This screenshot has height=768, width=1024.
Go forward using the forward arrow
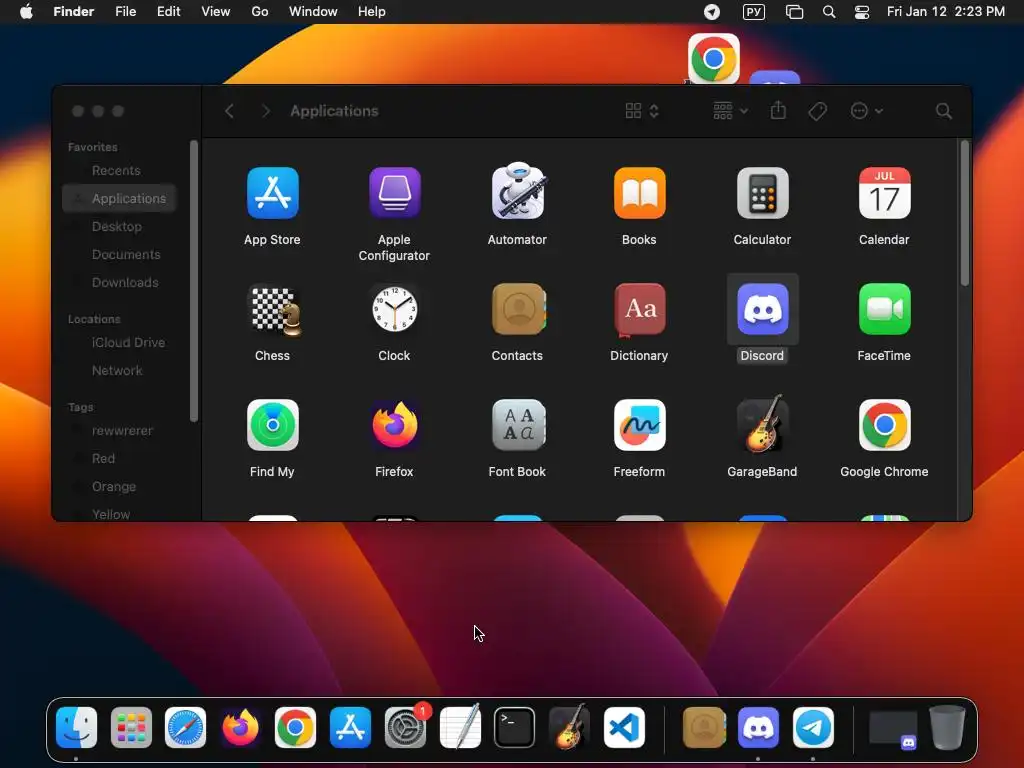pyautogui.click(x=265, y=111)
